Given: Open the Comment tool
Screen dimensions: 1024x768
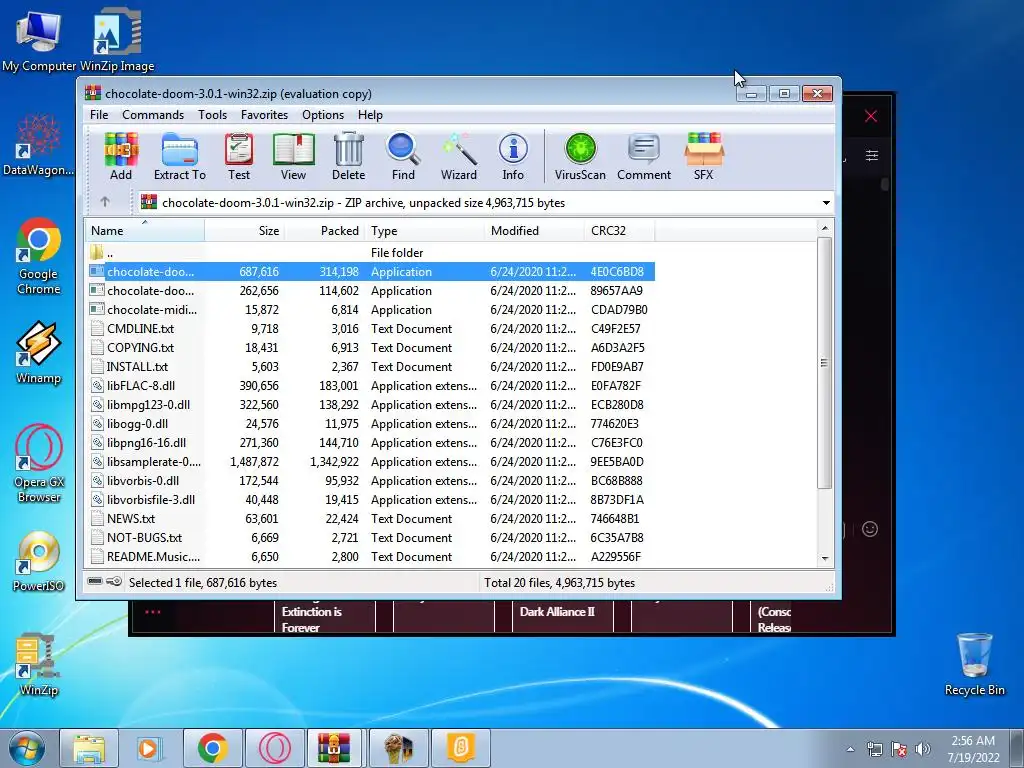Looking at the screenshot, I should click(644, 157).
